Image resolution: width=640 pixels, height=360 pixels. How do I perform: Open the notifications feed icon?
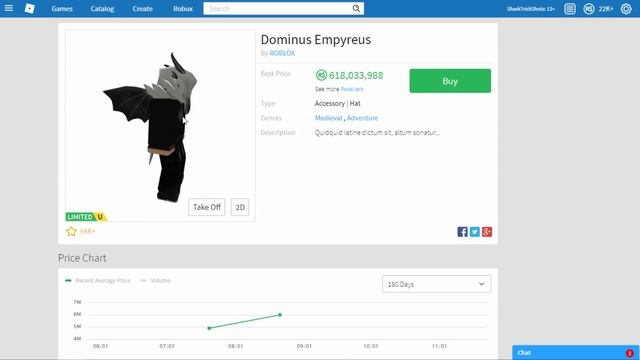pyautogui.click(x=570, y=9)
